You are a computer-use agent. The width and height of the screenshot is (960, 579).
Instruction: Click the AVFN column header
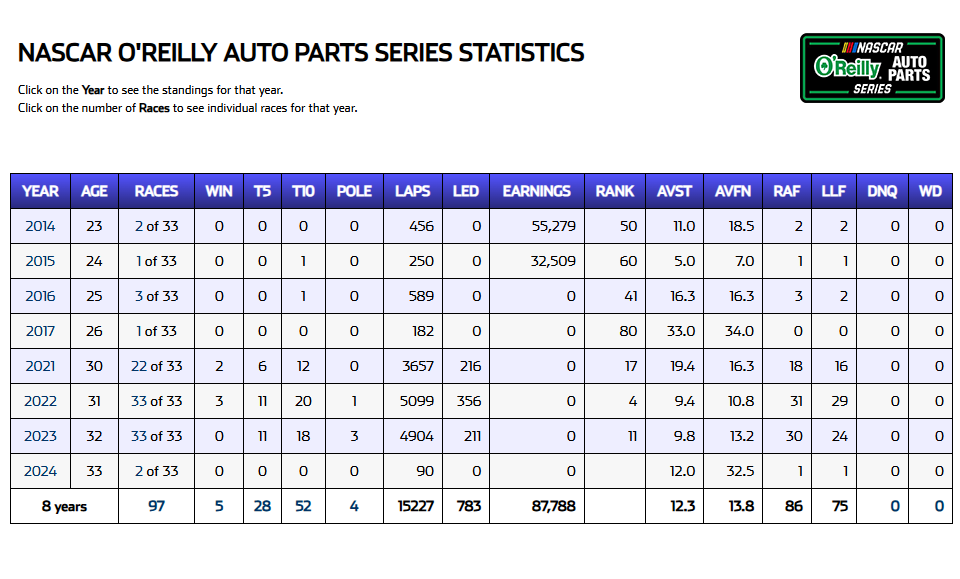click(x=735, y=191)
